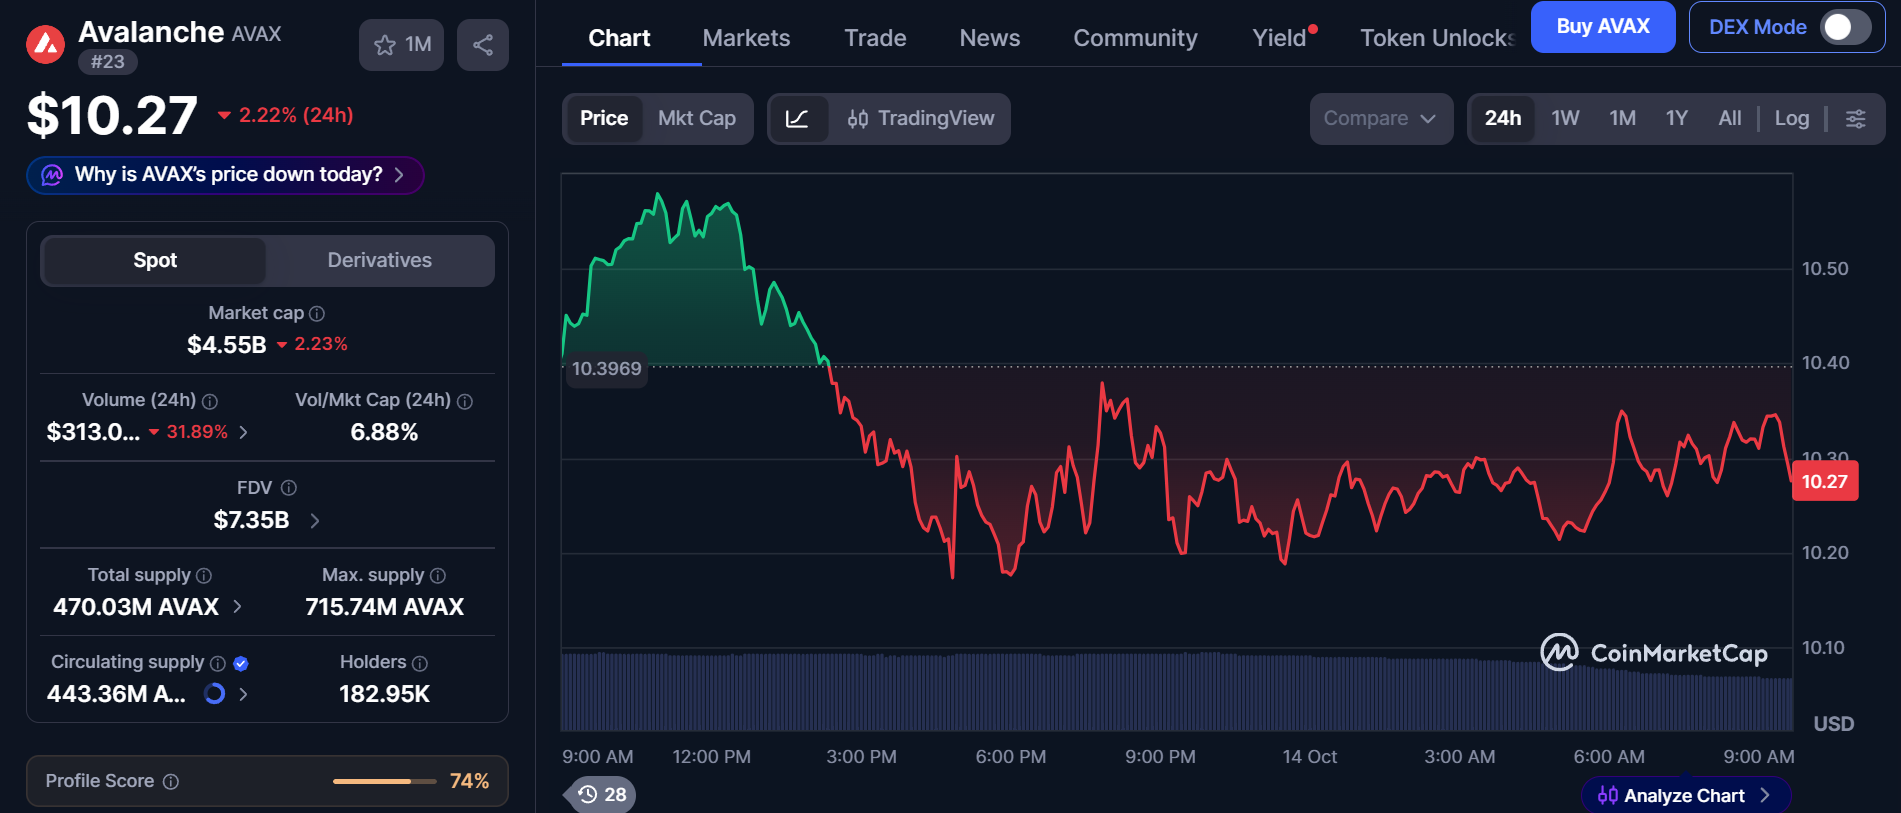The image size is (1901, 813).
Task: Open the Community tab
Action: tap(1135, 38)
